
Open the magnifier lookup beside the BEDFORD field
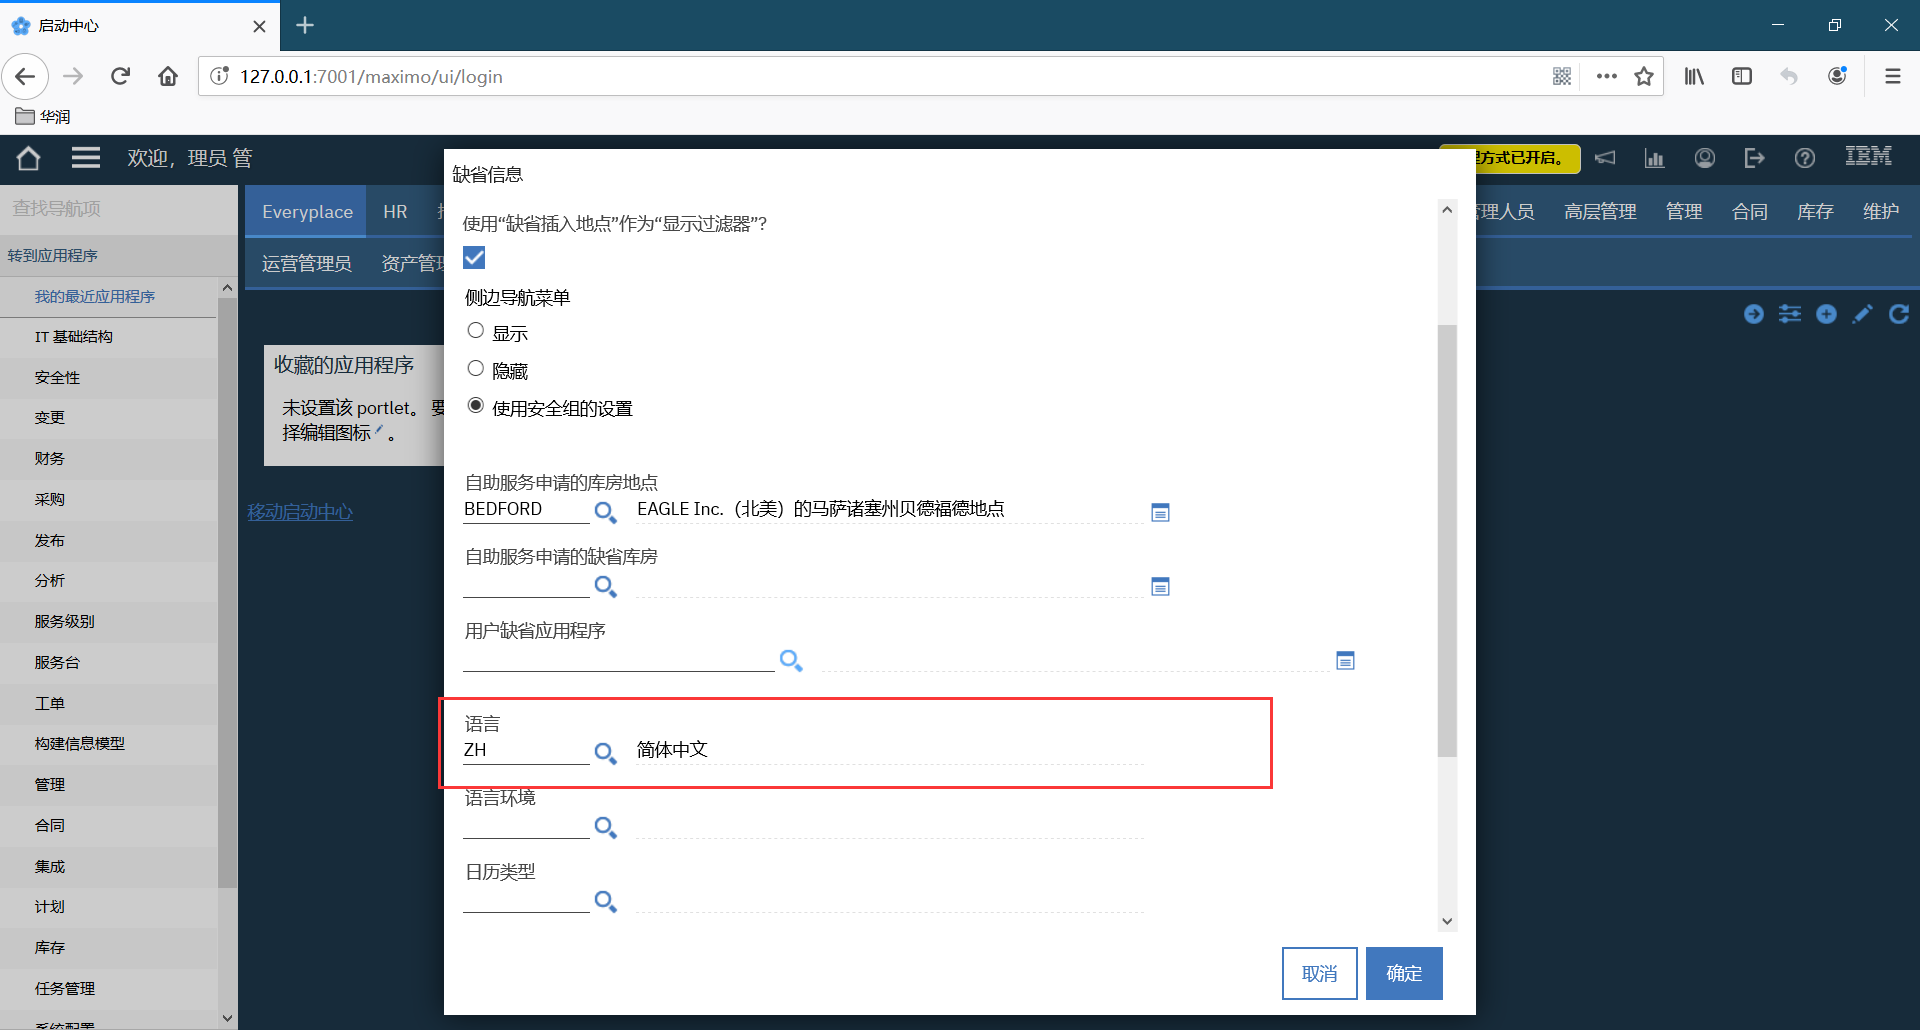[x=605, y=512]
